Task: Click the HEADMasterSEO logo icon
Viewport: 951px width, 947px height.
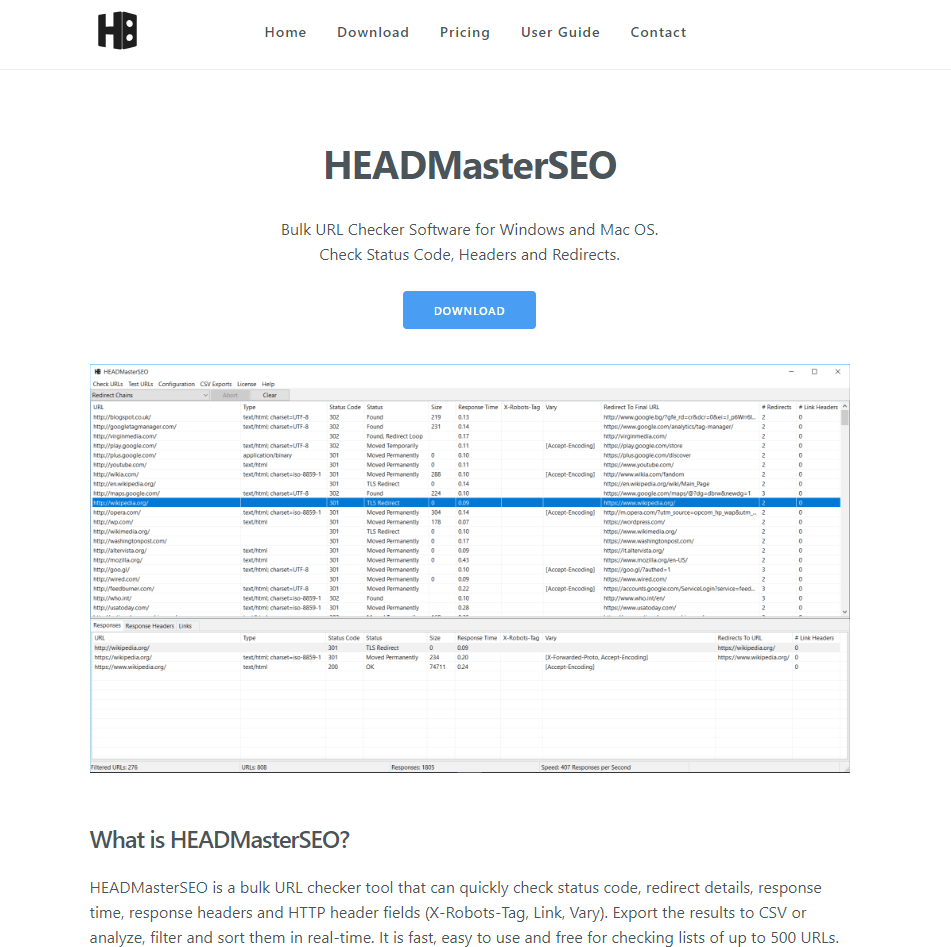Action: point(118,30)
